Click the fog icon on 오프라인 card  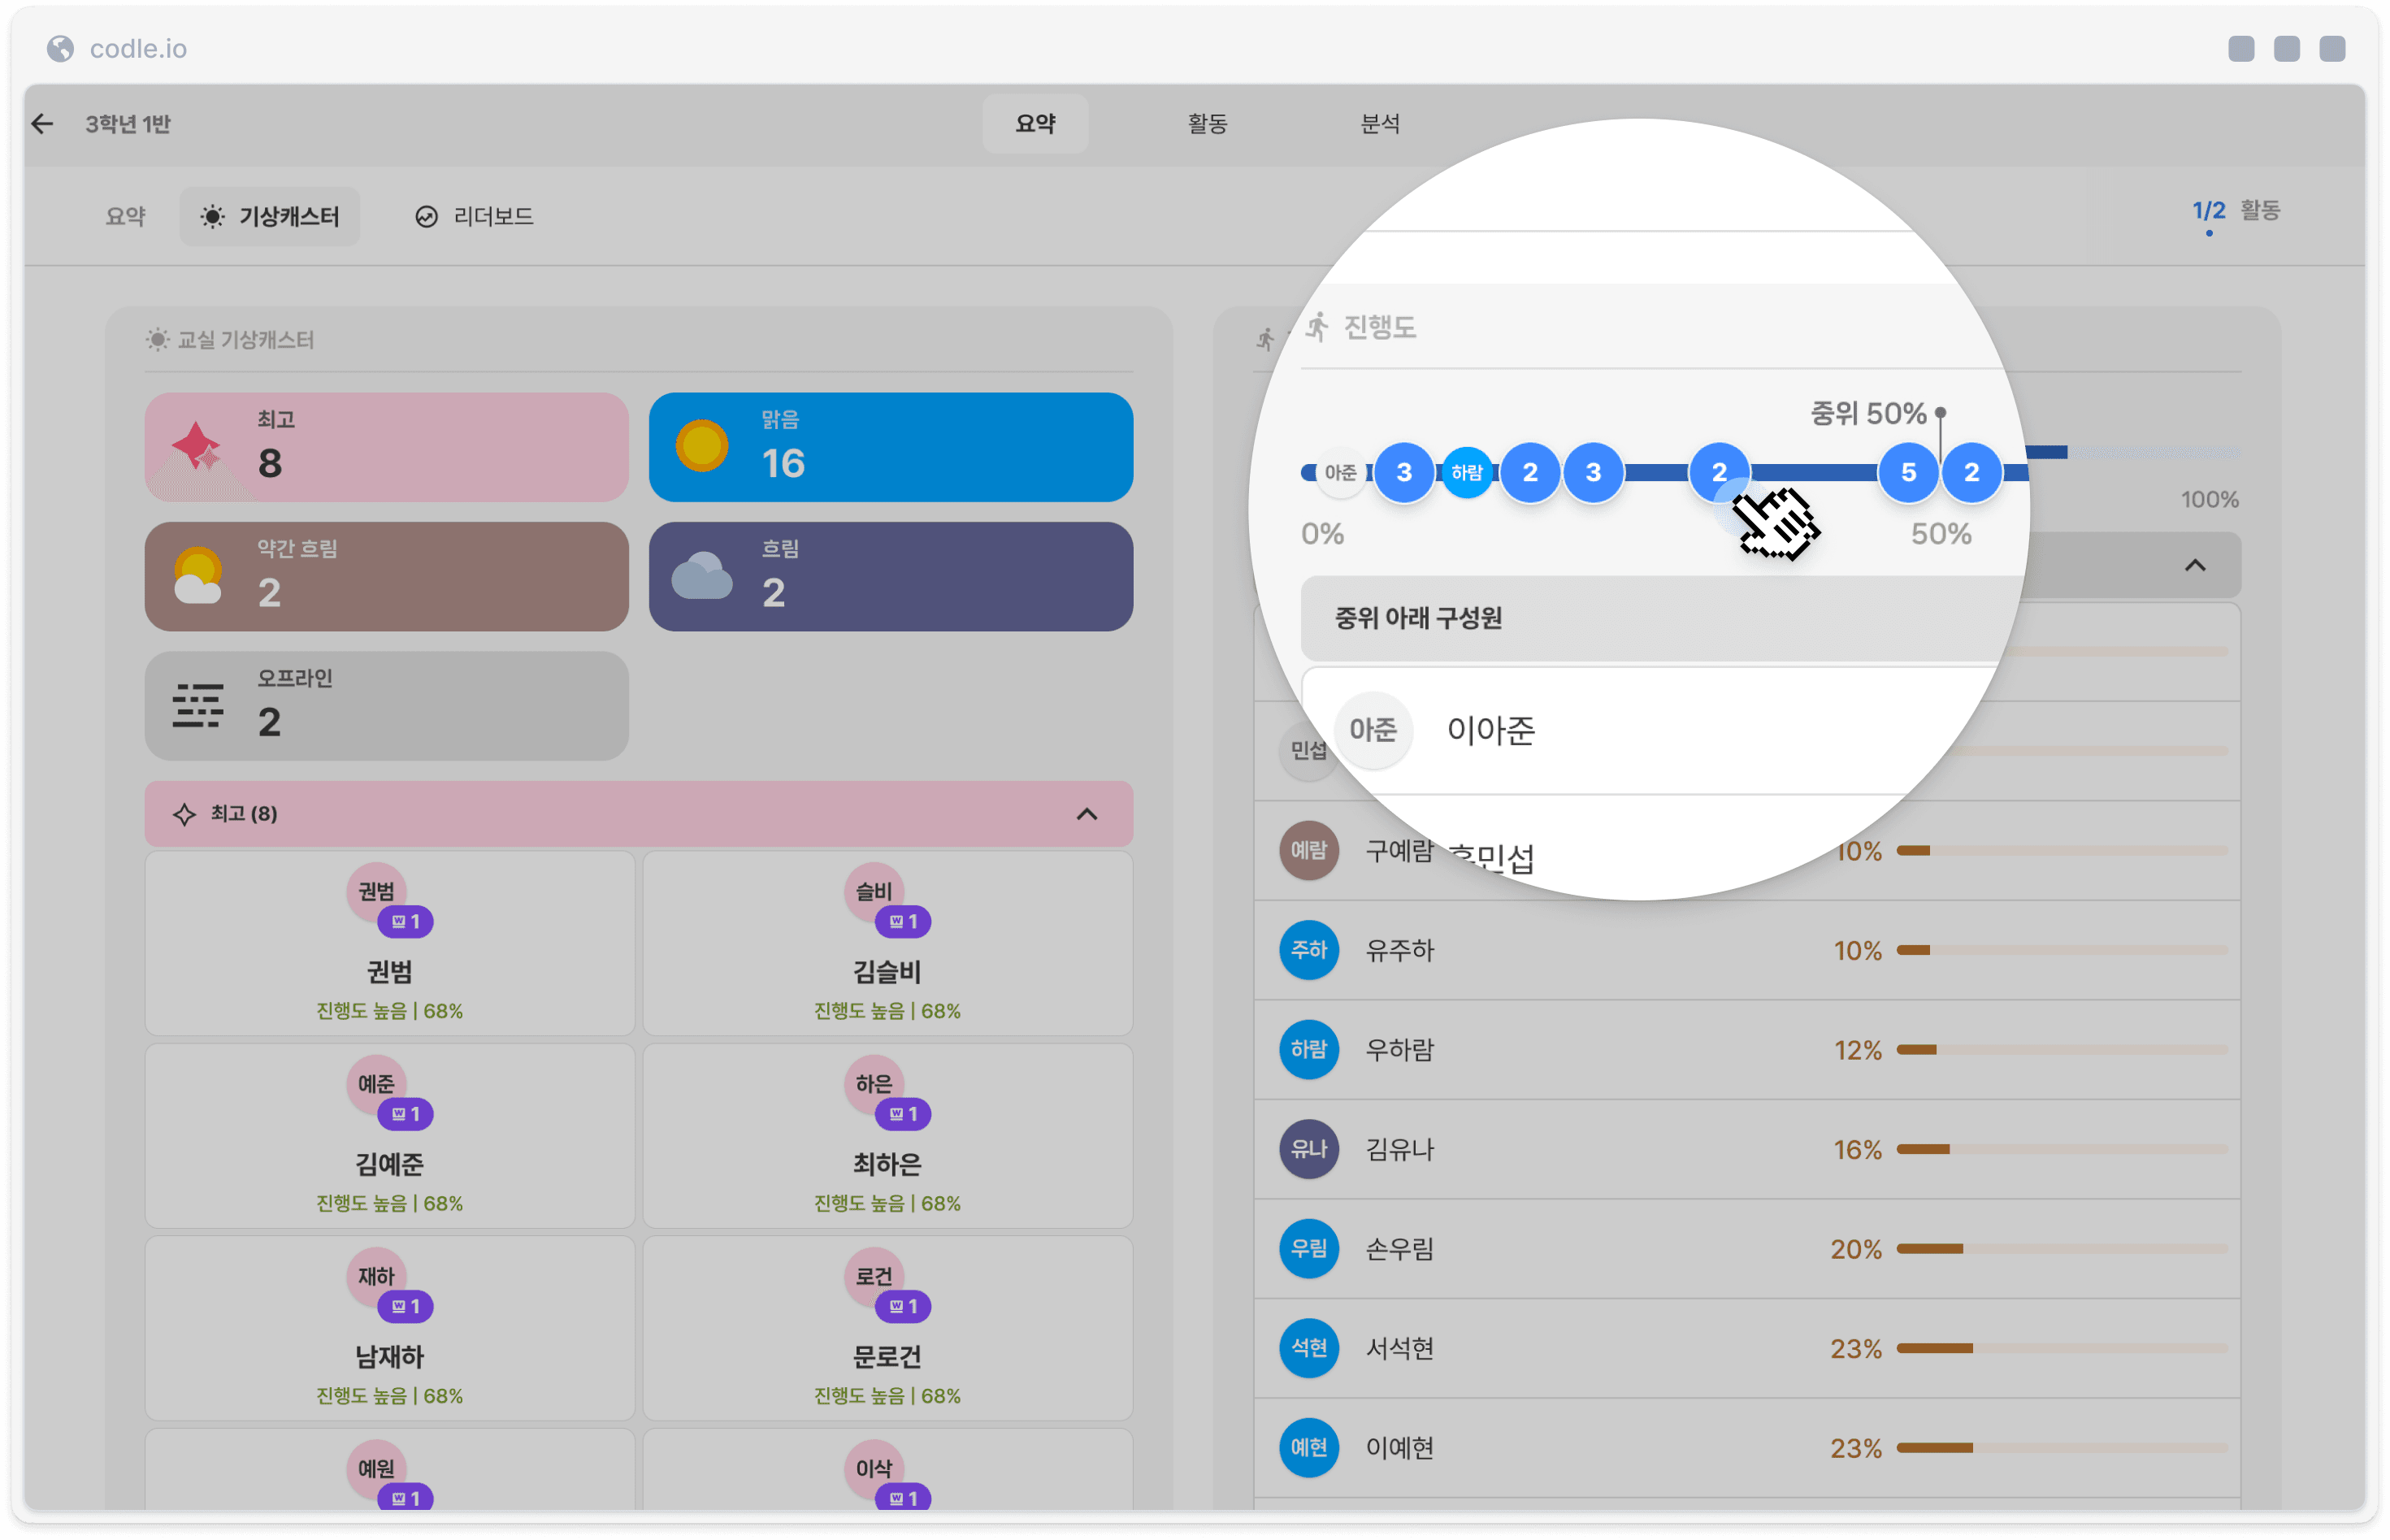[x=197, y=705]
